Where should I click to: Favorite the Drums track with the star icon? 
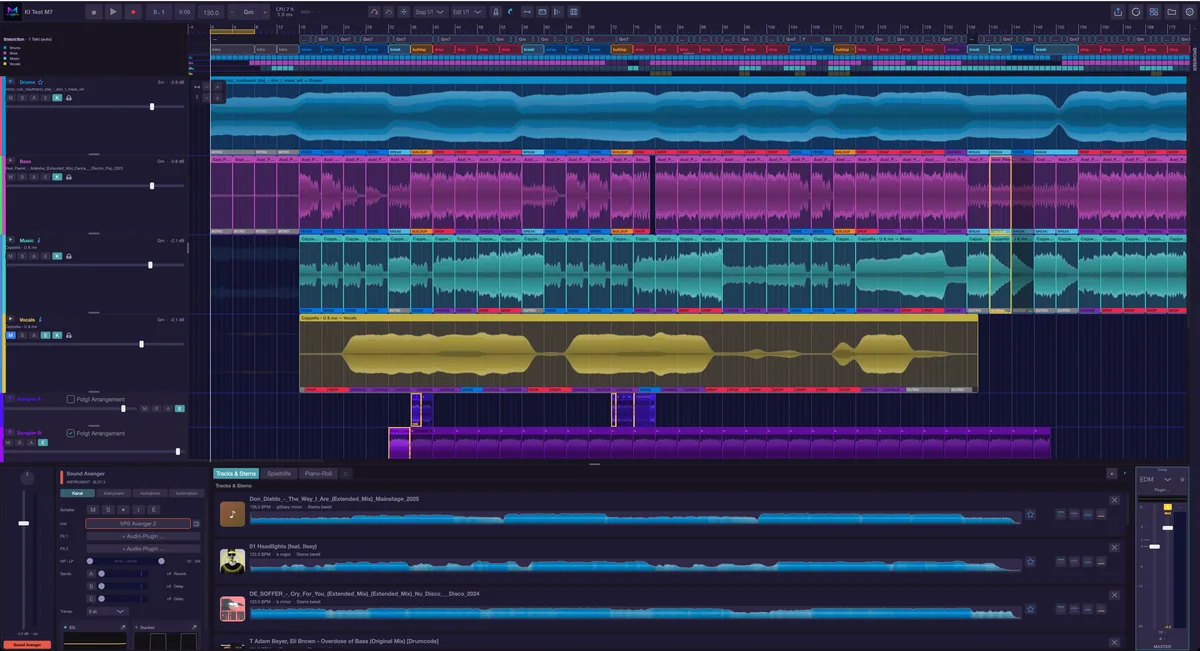point(40,82)
